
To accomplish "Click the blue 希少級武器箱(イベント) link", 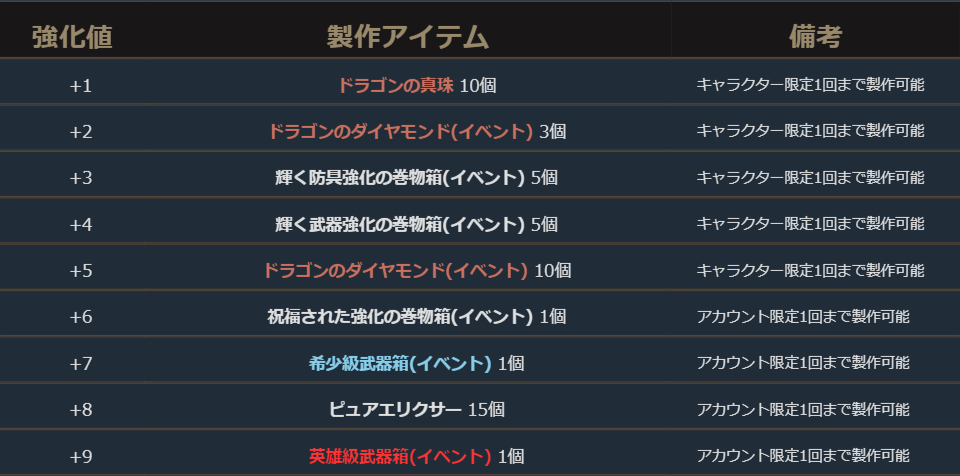I will tap(400, 363).
